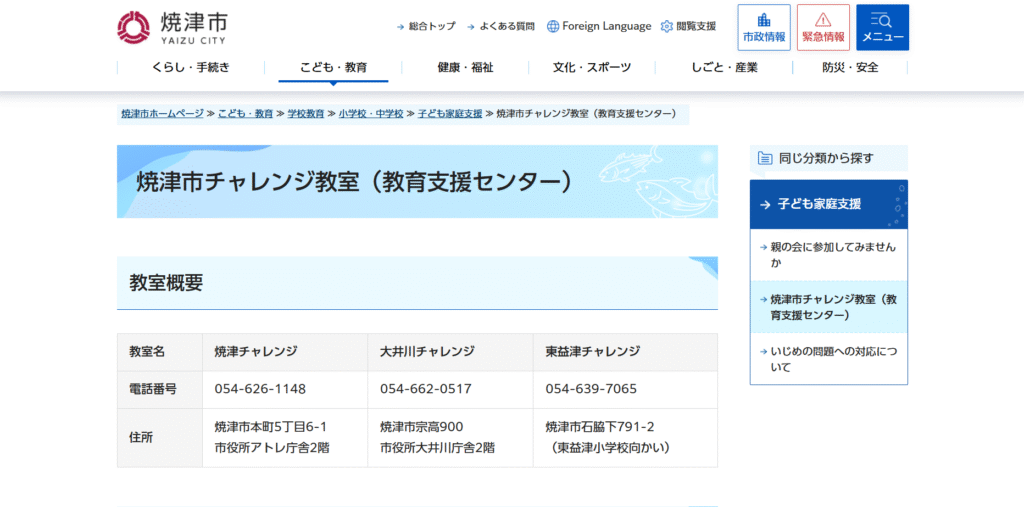Click 小学校・中学校 breadcrumb link

[370, 114]
